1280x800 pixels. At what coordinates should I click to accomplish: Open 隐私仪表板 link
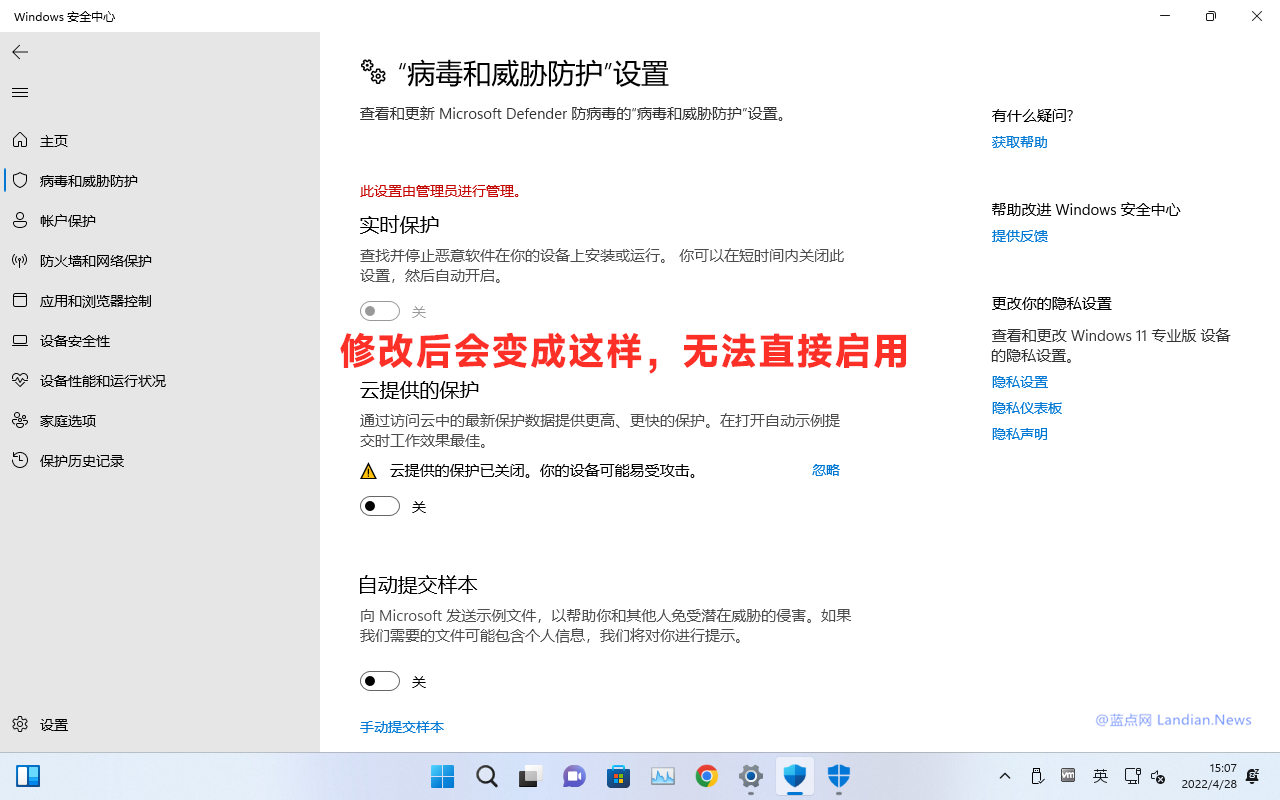(1027, 408)
